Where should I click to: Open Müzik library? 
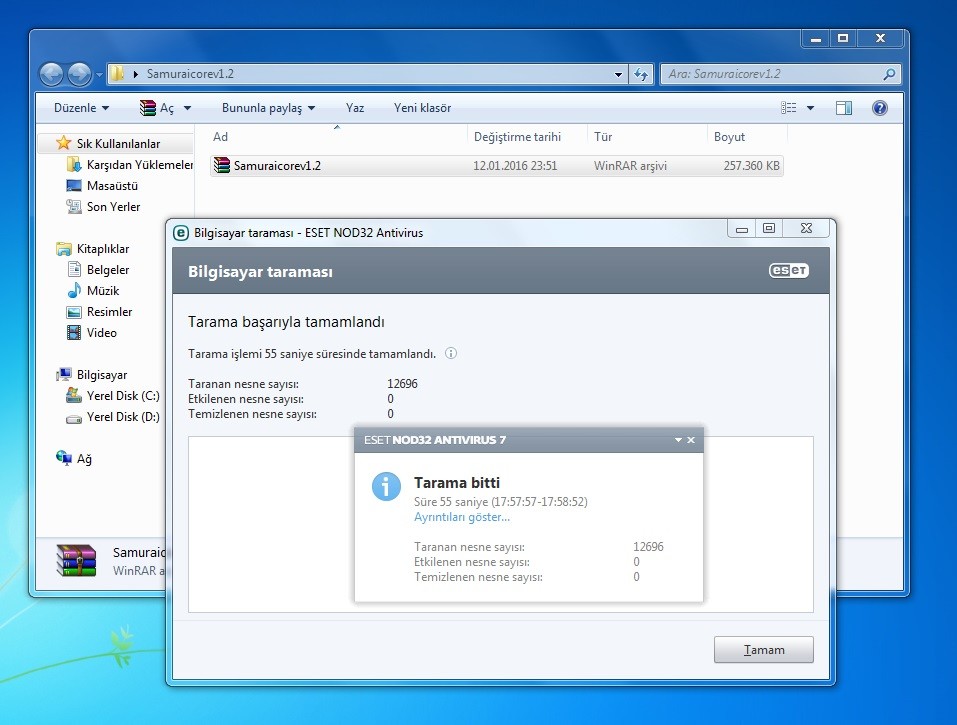(103, 290)
